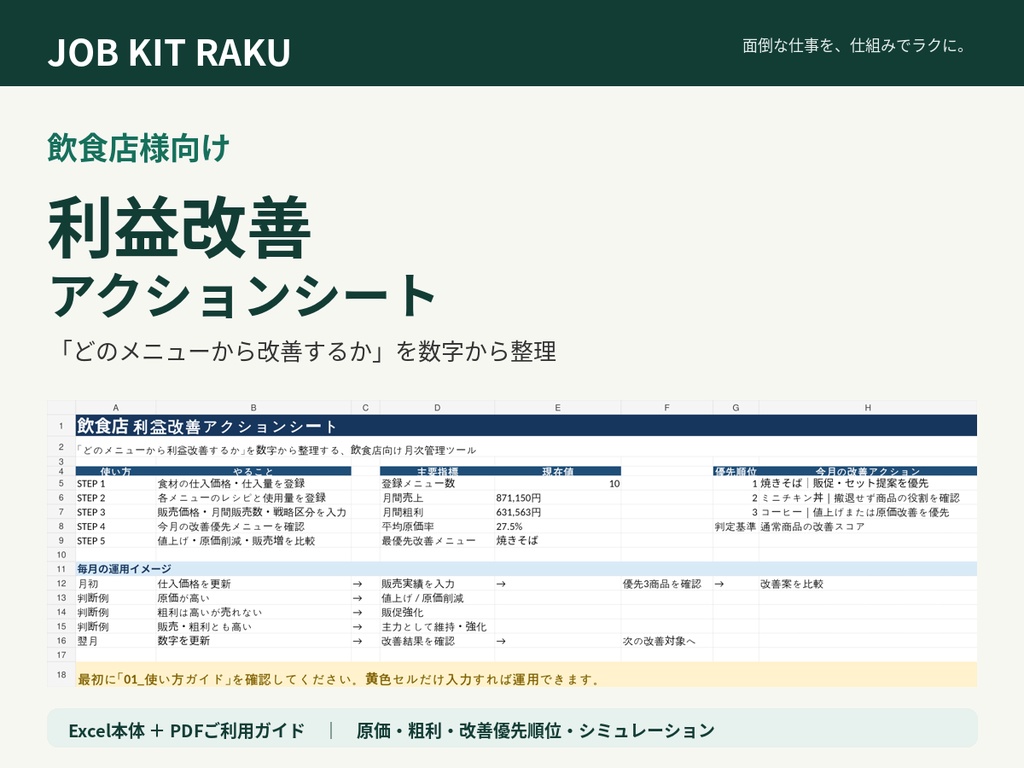The width and height of the screenshot is (1024, 768).
Task: Click cell 販売価格・月間販売数・戦略区分を入力
Action: [x=252, y=512]
